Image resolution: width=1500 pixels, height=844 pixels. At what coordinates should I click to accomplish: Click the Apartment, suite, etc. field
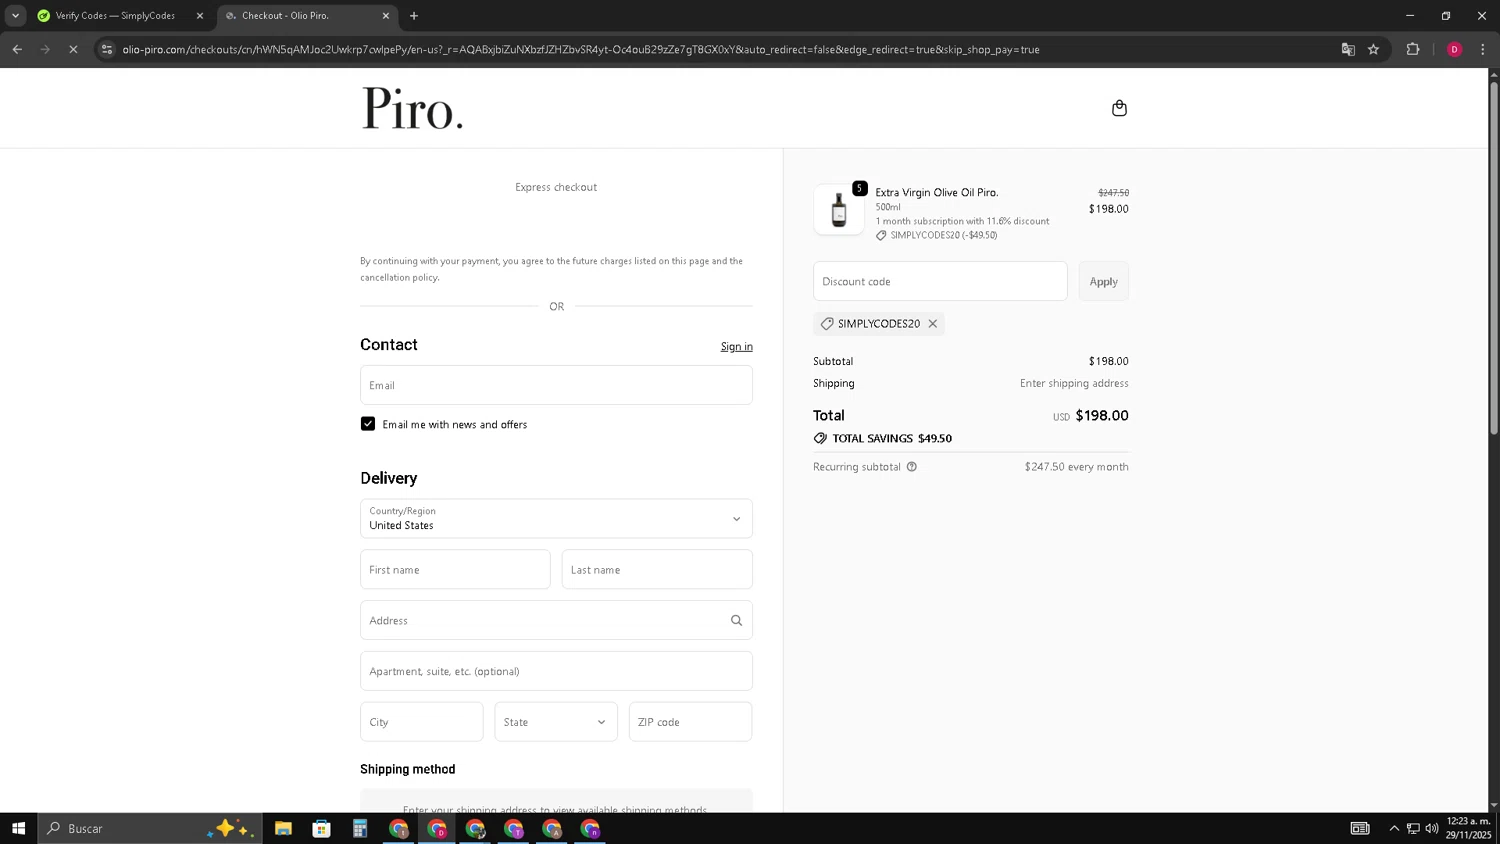click(556, 671)
